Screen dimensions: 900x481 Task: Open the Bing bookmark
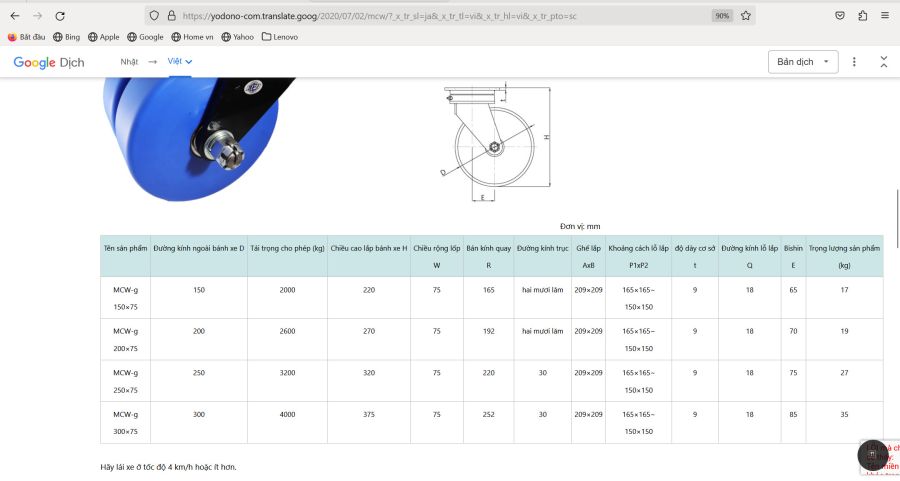click(66, 37)
